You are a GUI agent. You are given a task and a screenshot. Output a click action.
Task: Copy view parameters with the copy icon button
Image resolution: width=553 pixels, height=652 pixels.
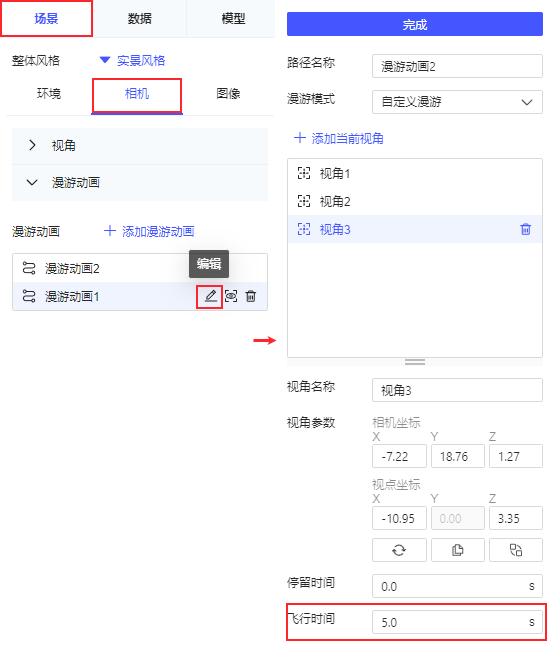point(458,550)
